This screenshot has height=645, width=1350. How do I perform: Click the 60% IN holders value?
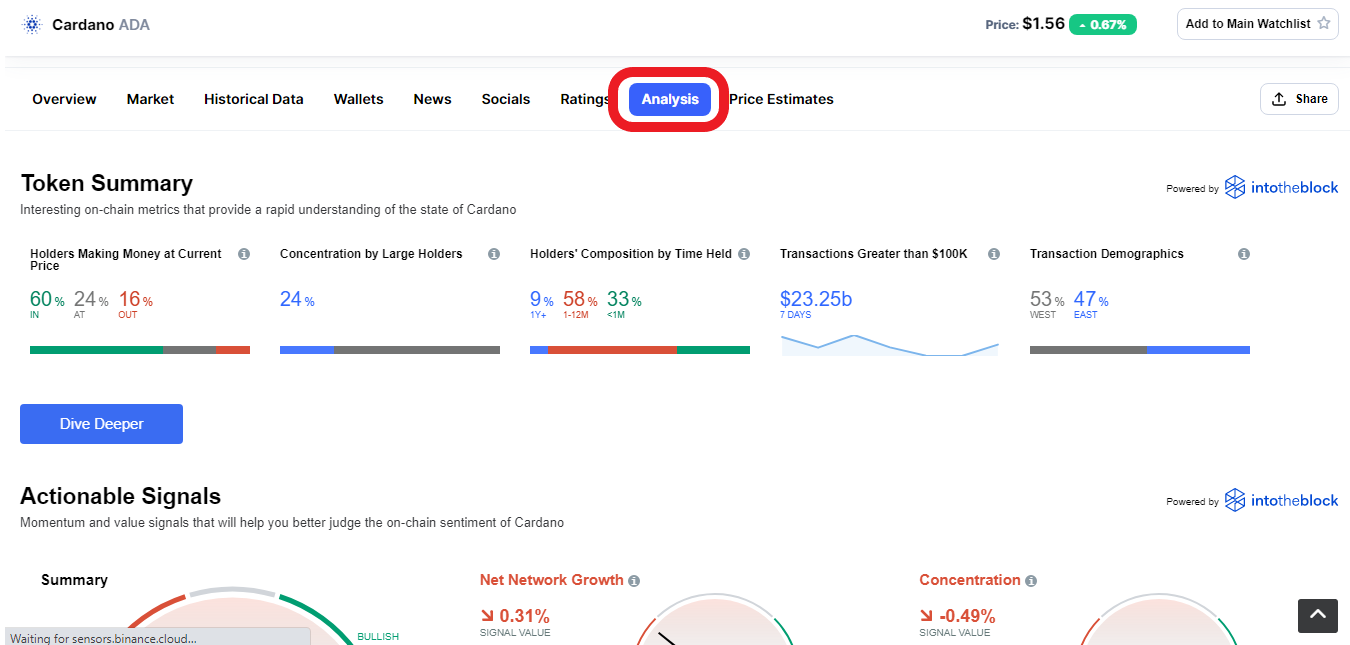tap(47, 299)
